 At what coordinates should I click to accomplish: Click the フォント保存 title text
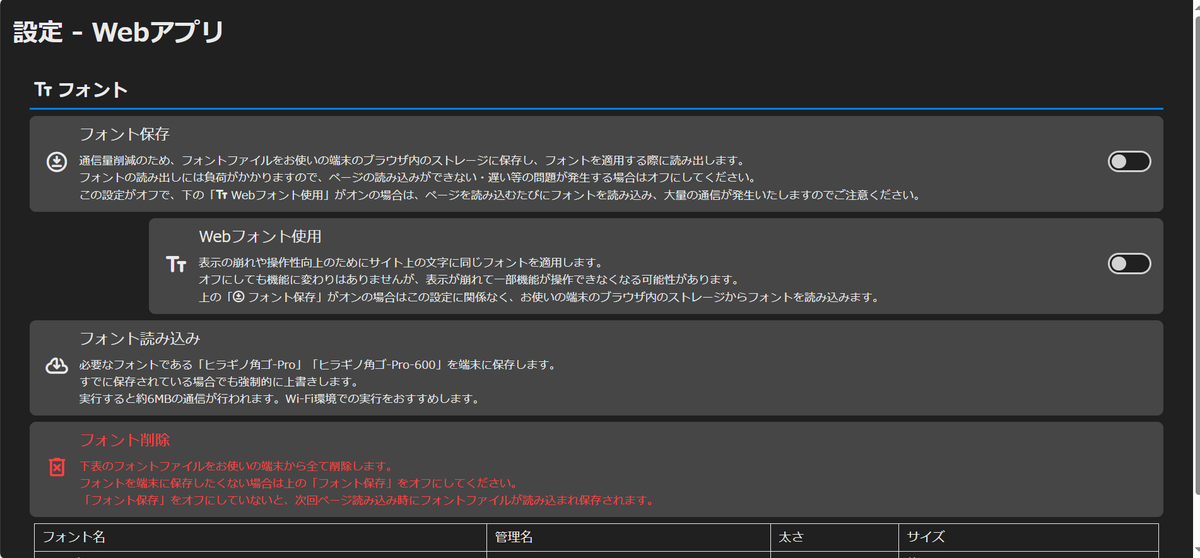[x=125, y=134]
